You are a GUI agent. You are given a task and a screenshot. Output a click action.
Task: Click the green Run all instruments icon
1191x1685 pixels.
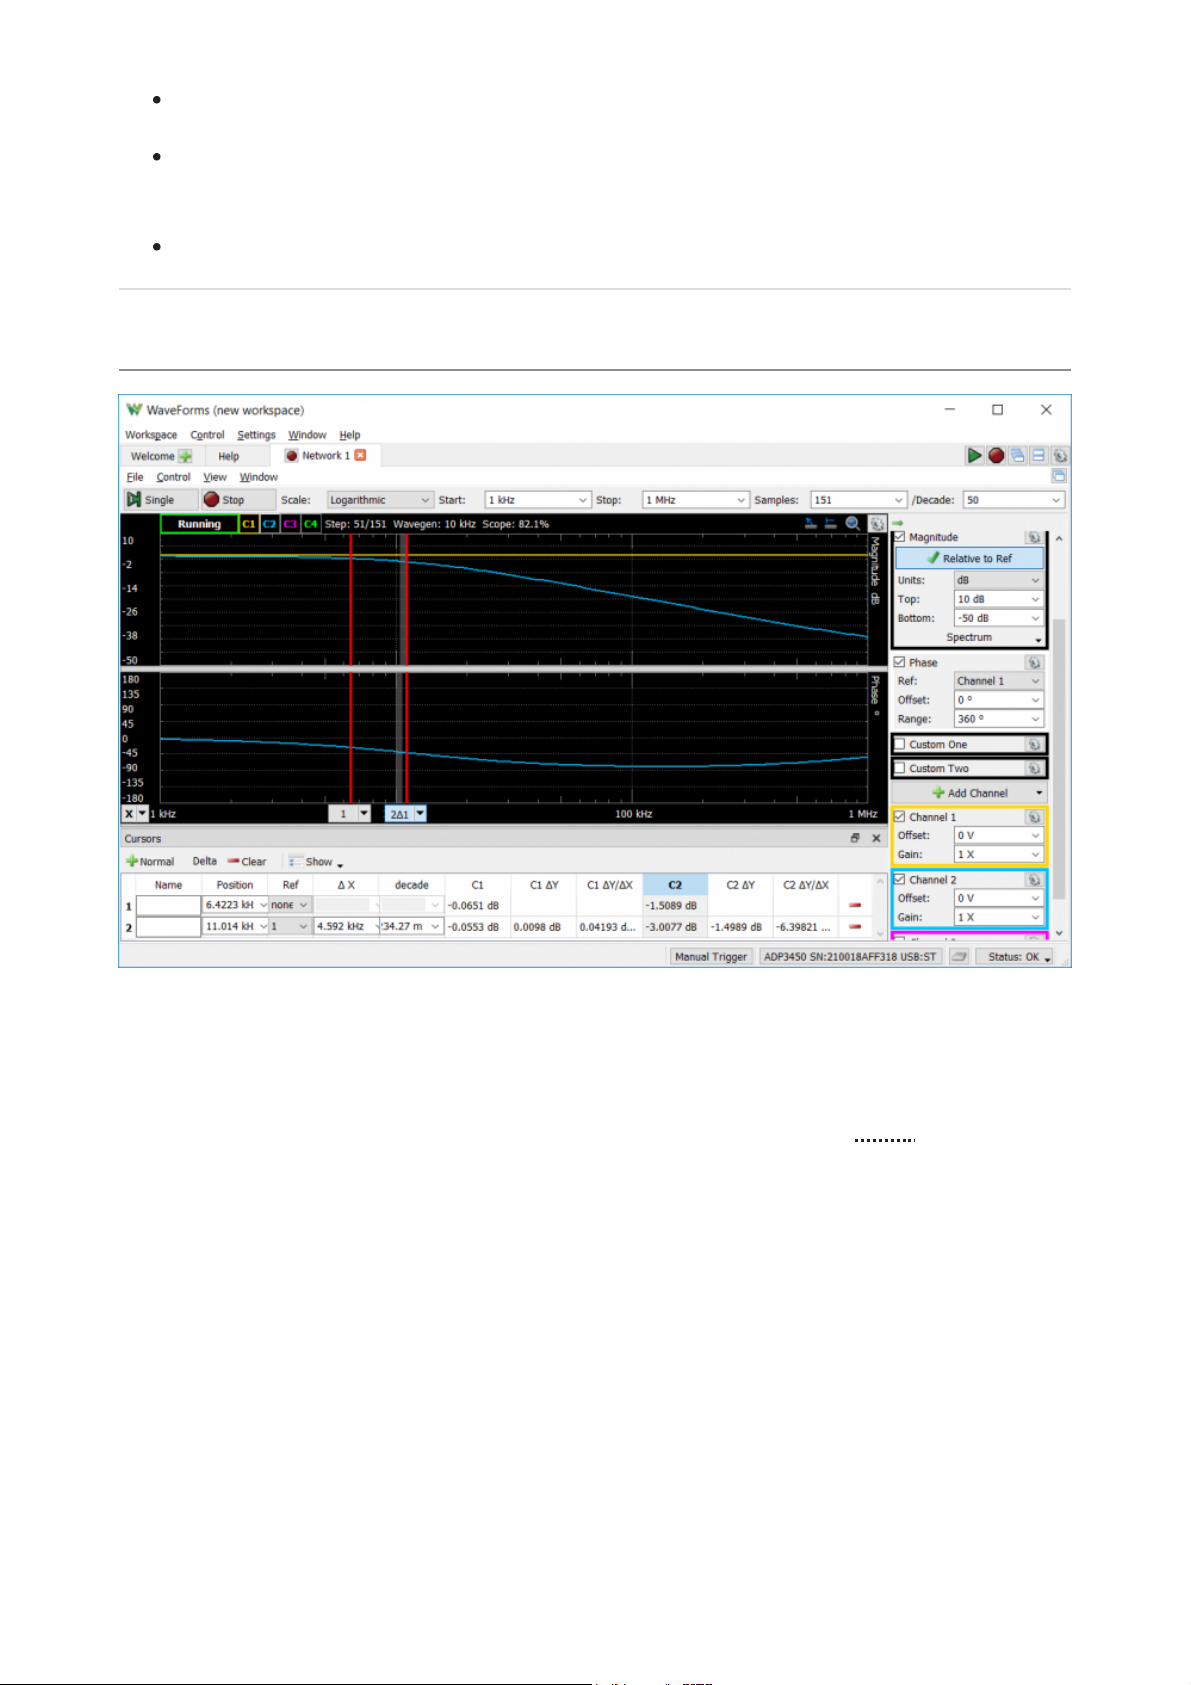pos(973,455)
